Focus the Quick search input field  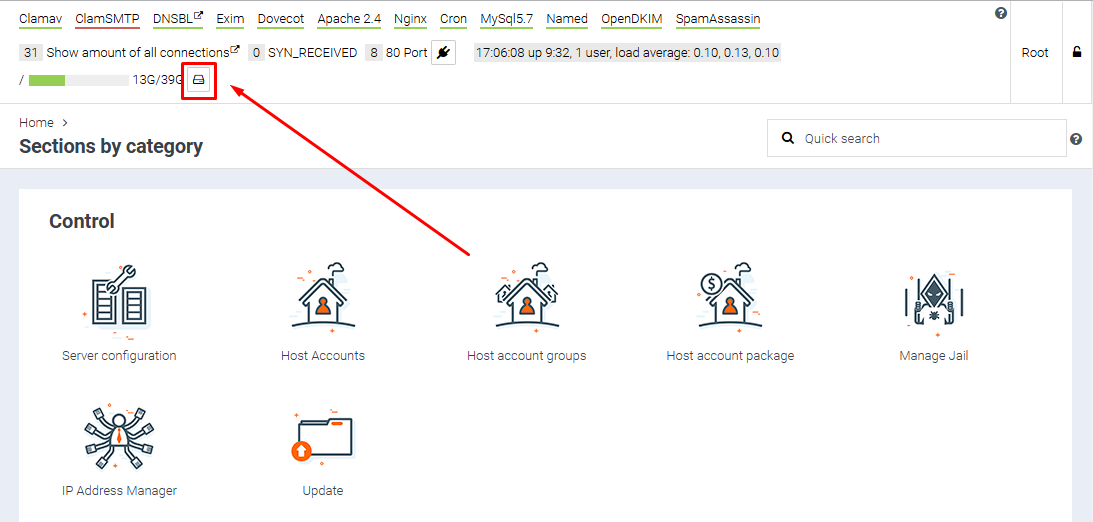tap(917, 138)
